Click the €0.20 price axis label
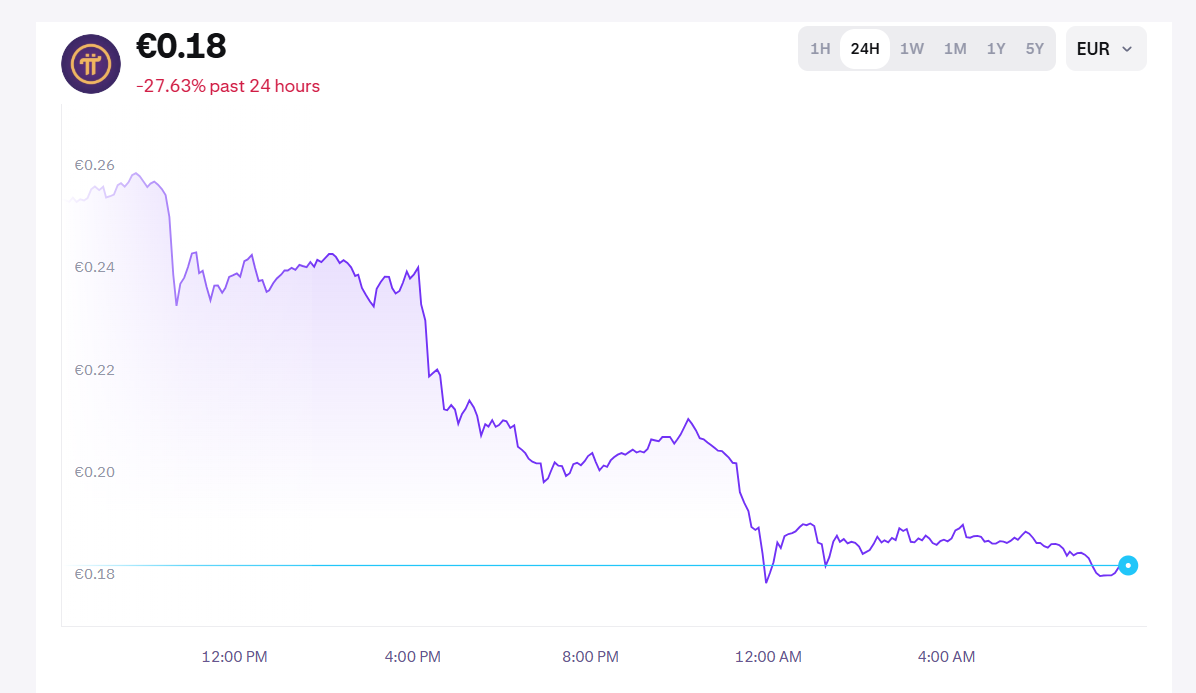The image size is (1196, 693). click(94, 472)
